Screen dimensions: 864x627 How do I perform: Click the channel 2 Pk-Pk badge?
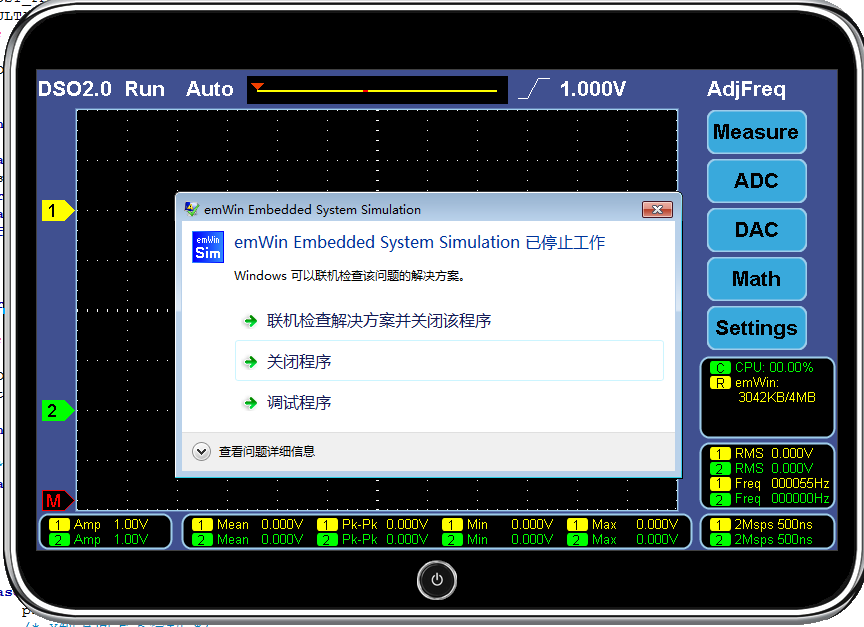click(327, 540)
